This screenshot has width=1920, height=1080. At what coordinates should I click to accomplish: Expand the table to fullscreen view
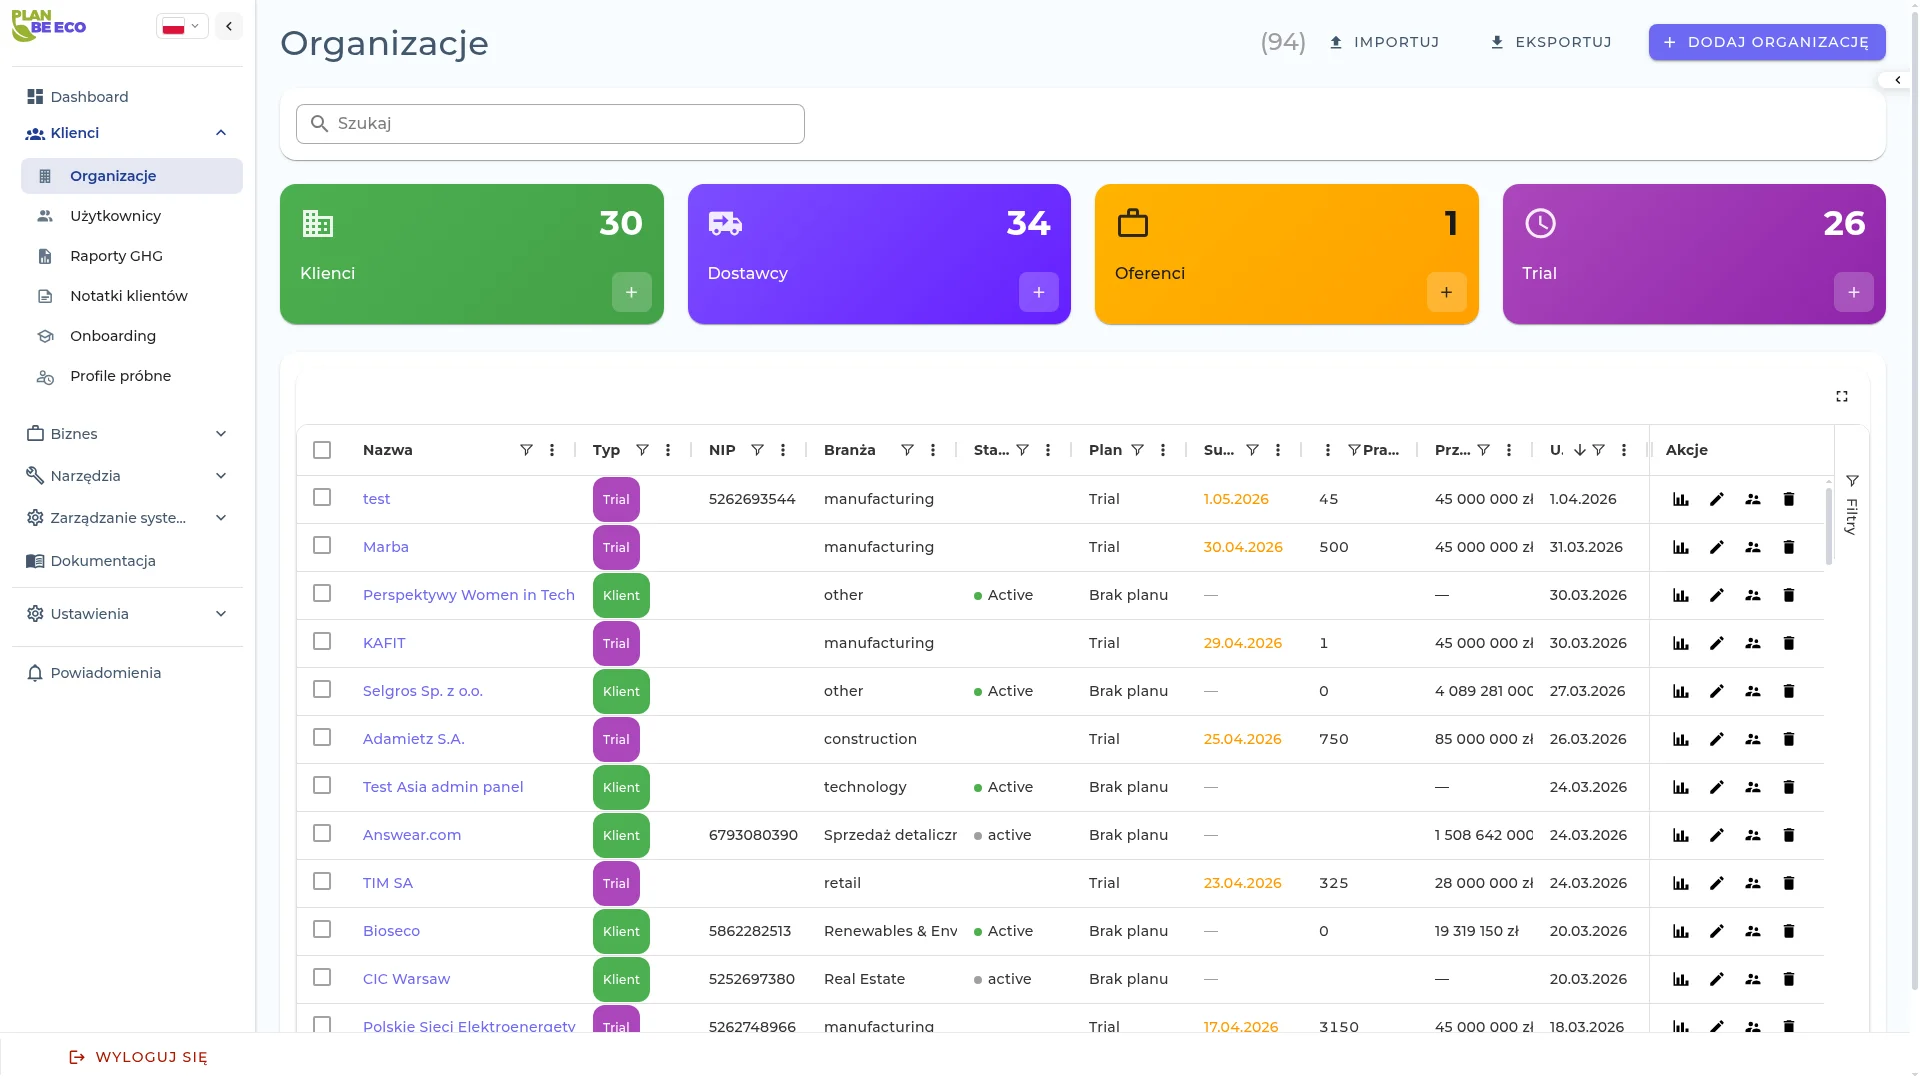(x=1843, y=396)
